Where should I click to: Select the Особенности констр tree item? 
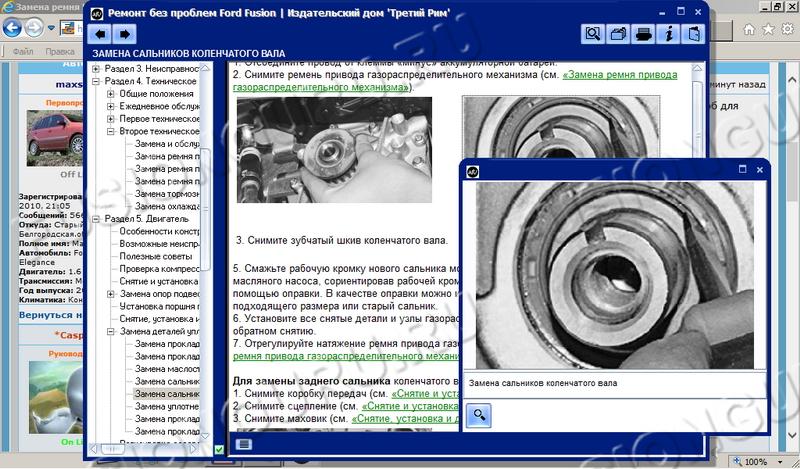point(159,231)
